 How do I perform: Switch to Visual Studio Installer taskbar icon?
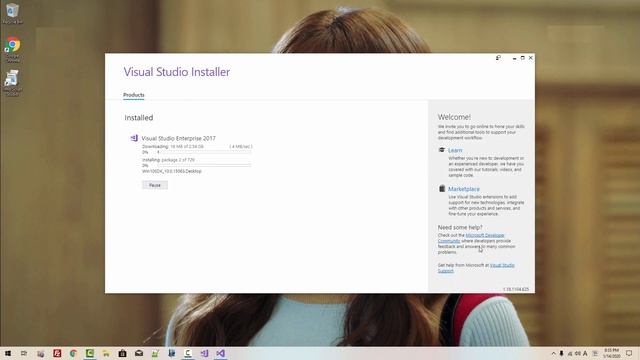(x=204, y=353)
